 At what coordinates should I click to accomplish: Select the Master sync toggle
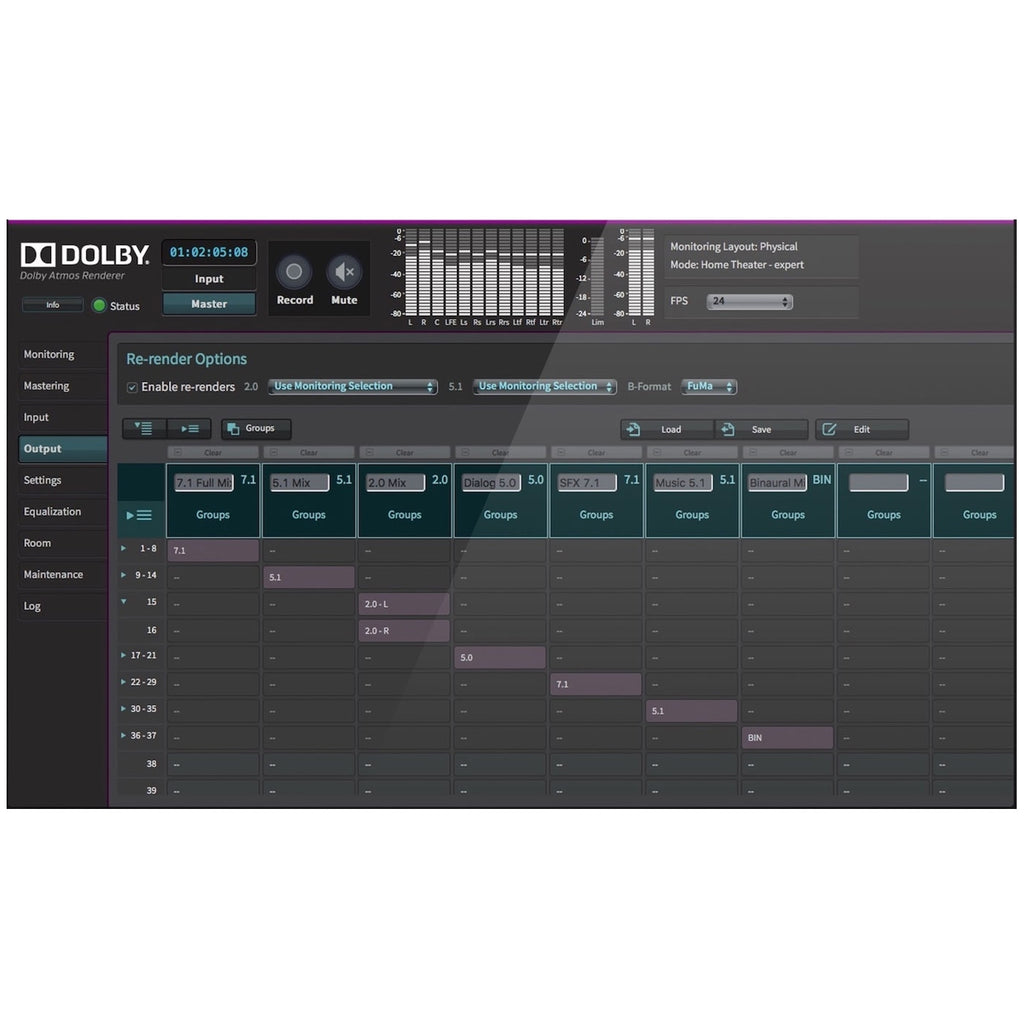pos(209,304)
